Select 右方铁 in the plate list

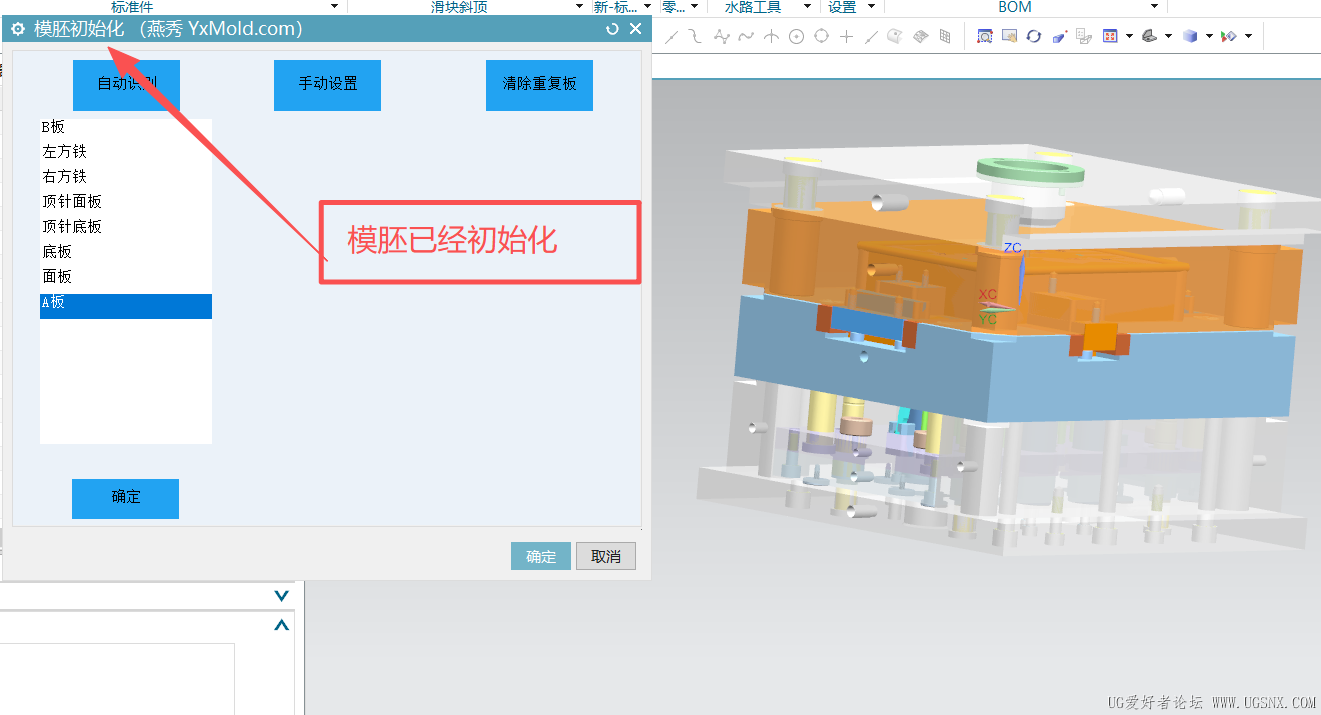point(126,177)
